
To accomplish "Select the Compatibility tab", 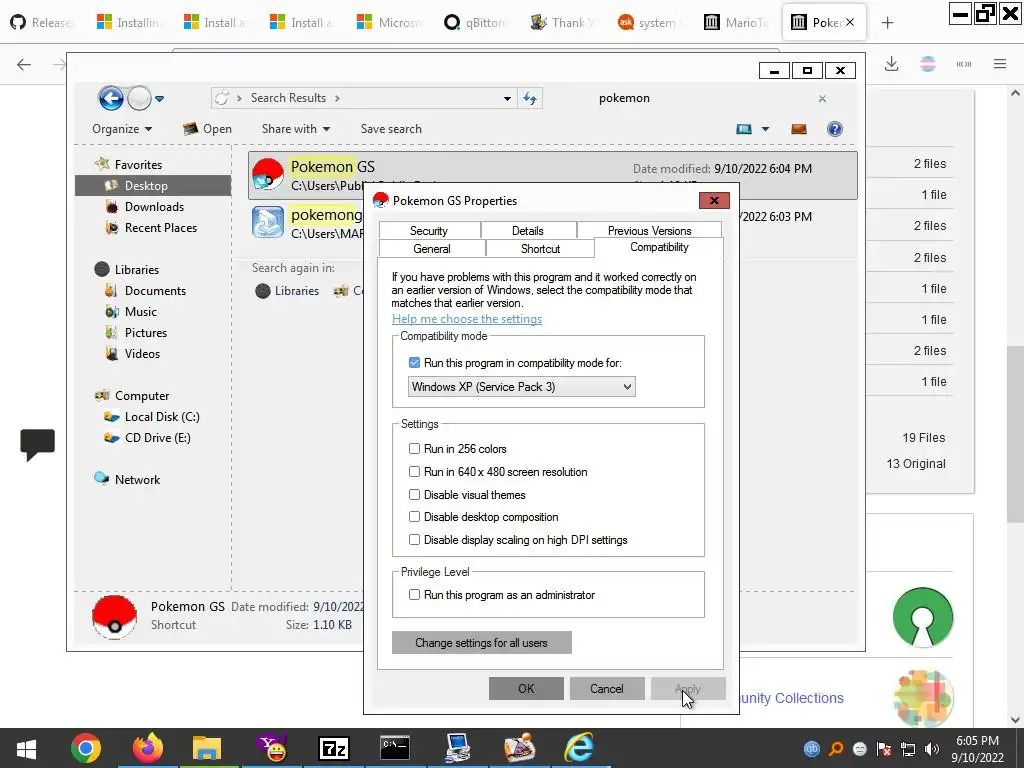I will pos(659,248).
